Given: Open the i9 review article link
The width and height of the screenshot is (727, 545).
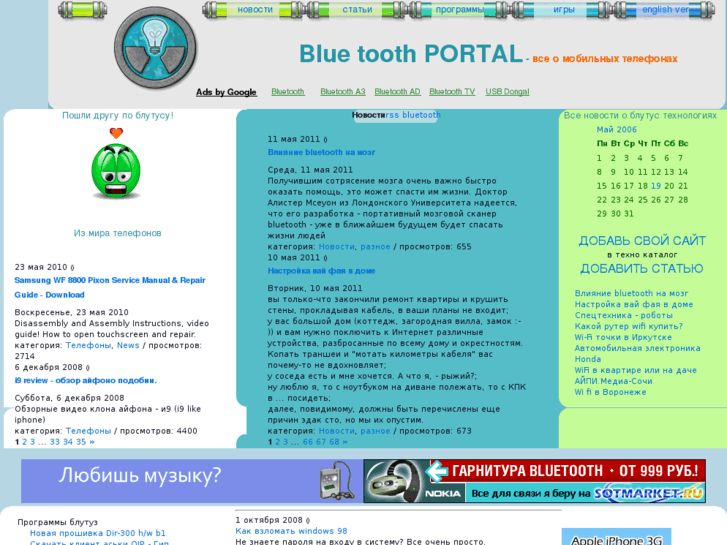Looking at the screenshot, I should click(86, 380).
